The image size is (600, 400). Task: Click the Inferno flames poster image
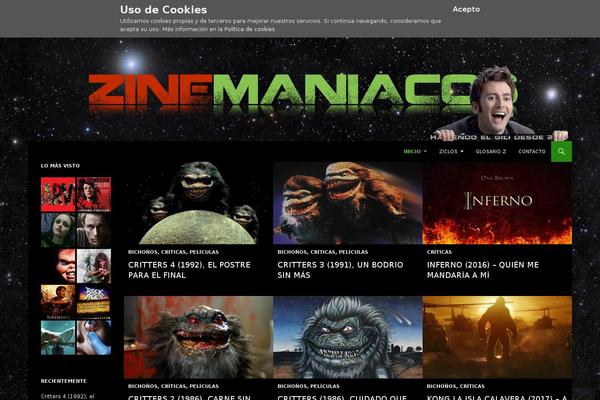tap(497, 203)
